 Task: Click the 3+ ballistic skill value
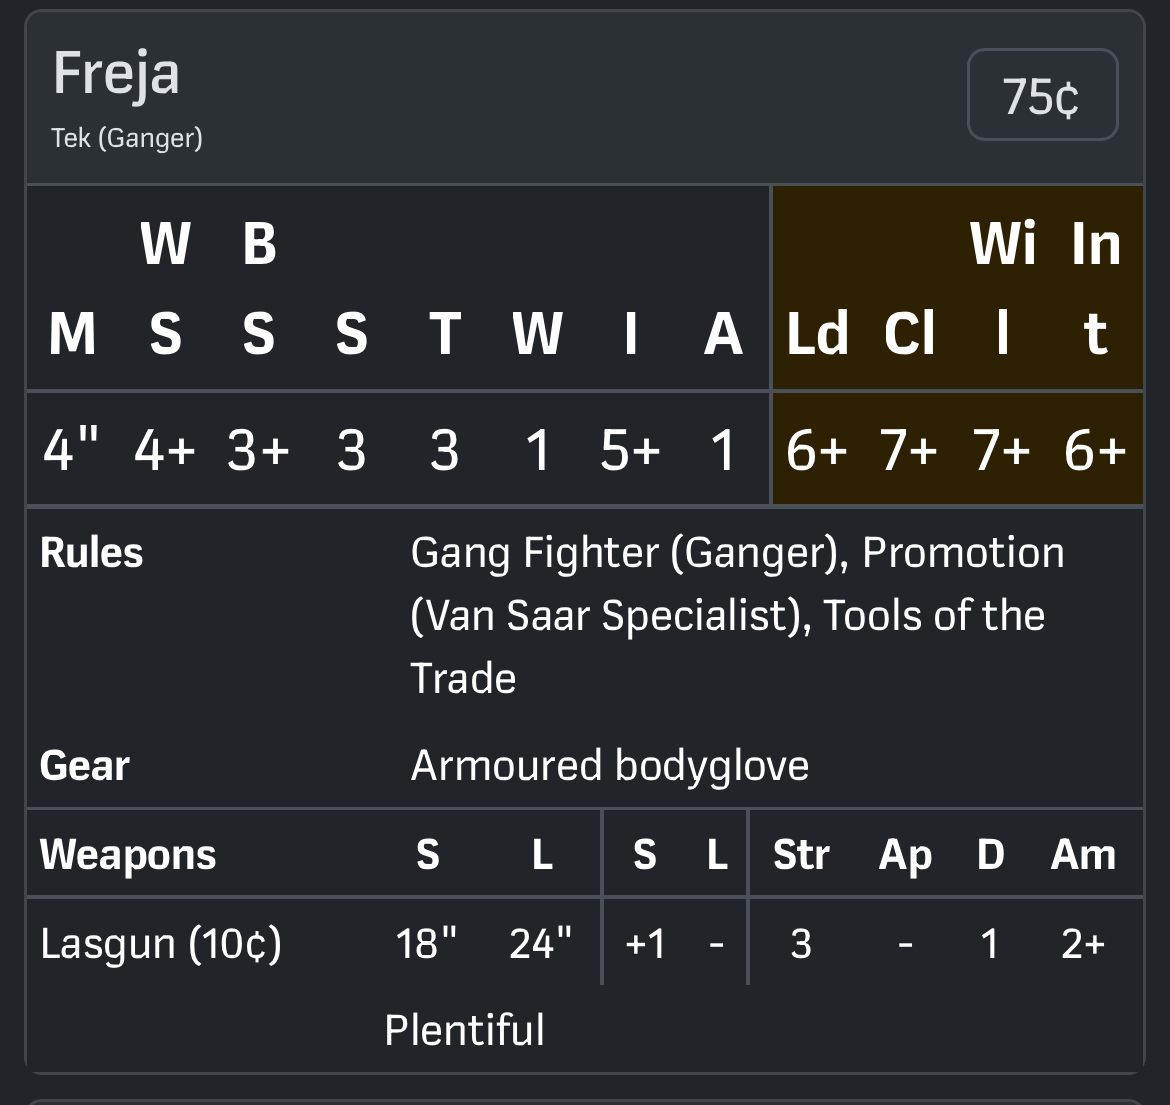(x=258, y=450)
